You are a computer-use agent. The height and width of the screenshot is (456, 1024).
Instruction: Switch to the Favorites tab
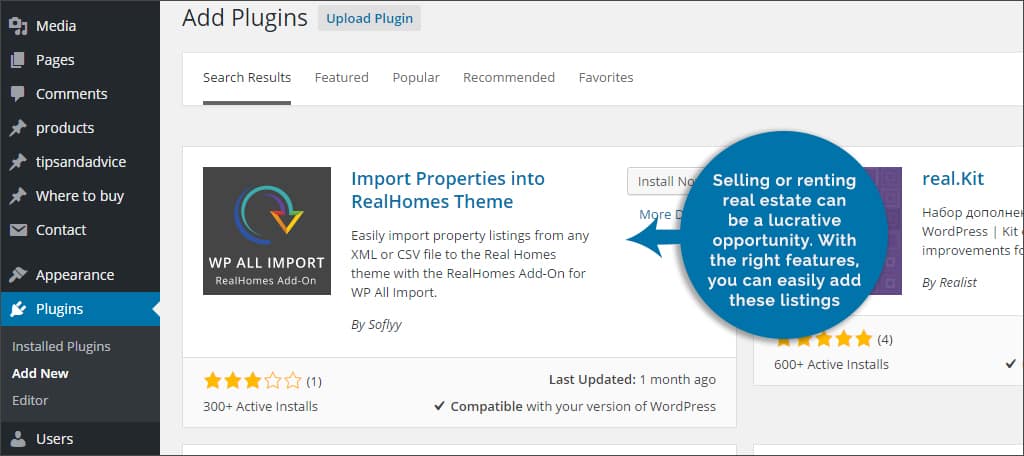point(606,78)
